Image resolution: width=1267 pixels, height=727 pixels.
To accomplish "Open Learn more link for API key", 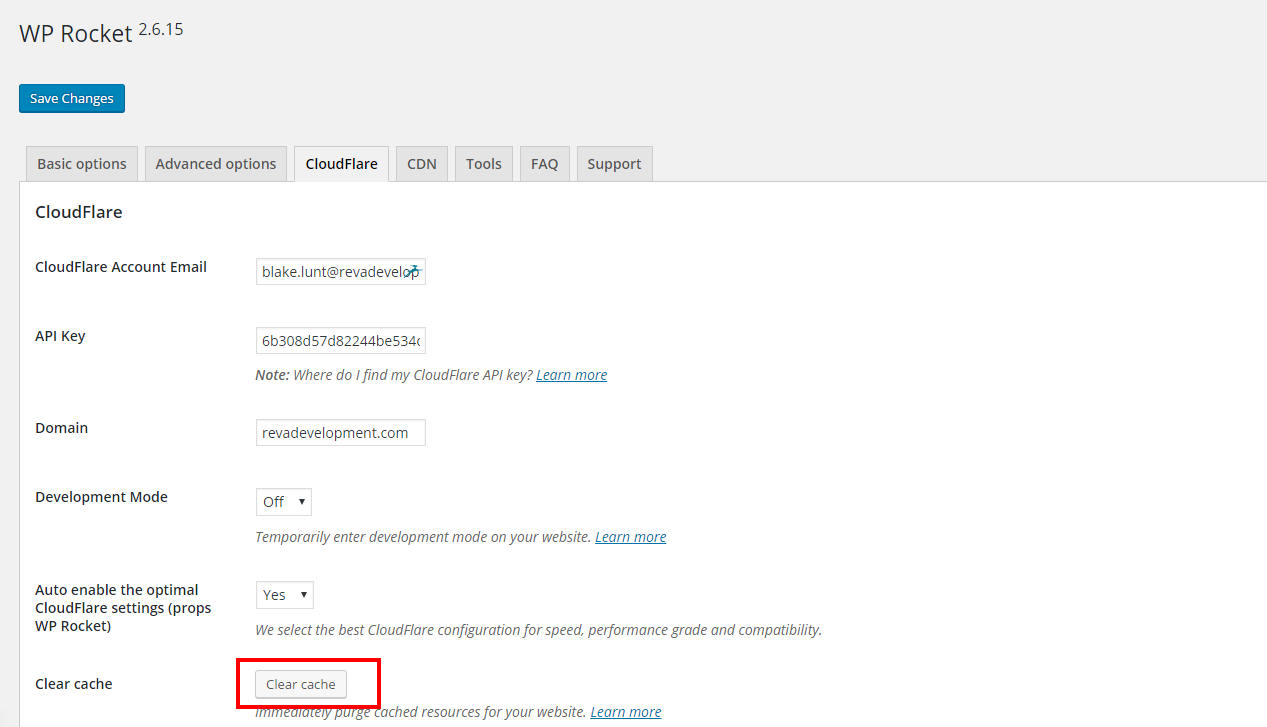I will (x=572, y=375).
